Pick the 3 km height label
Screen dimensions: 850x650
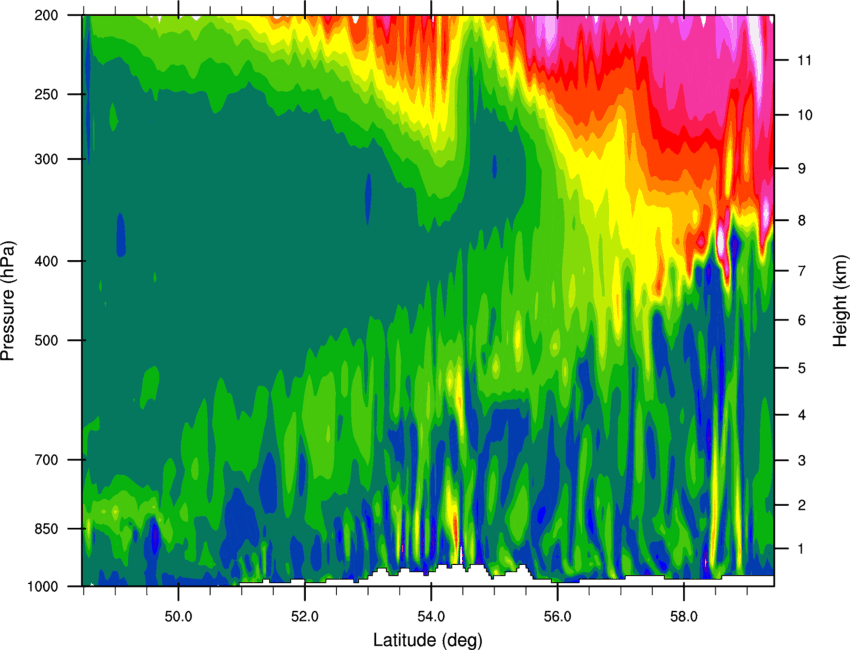click(802, 461)
